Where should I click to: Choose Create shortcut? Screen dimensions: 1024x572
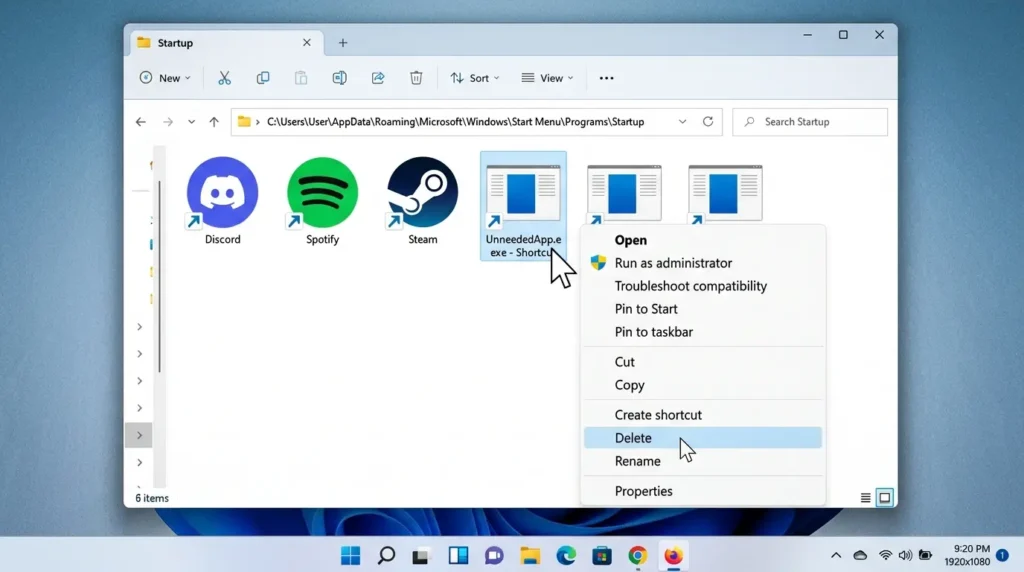(x=703, y=415)
